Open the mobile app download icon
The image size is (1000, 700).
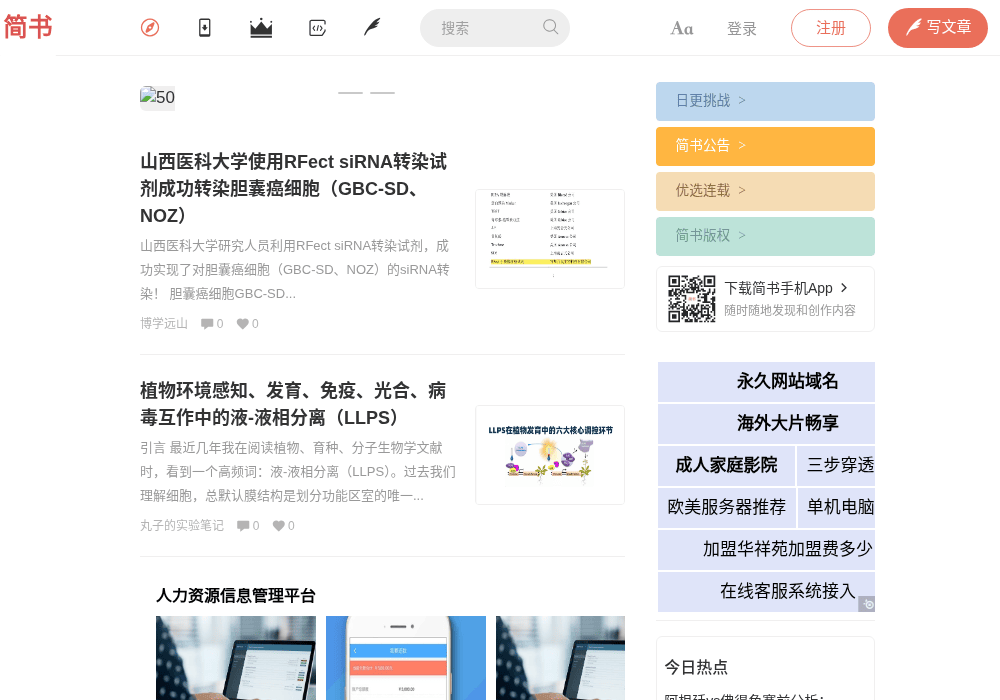[x=205, y=28]
